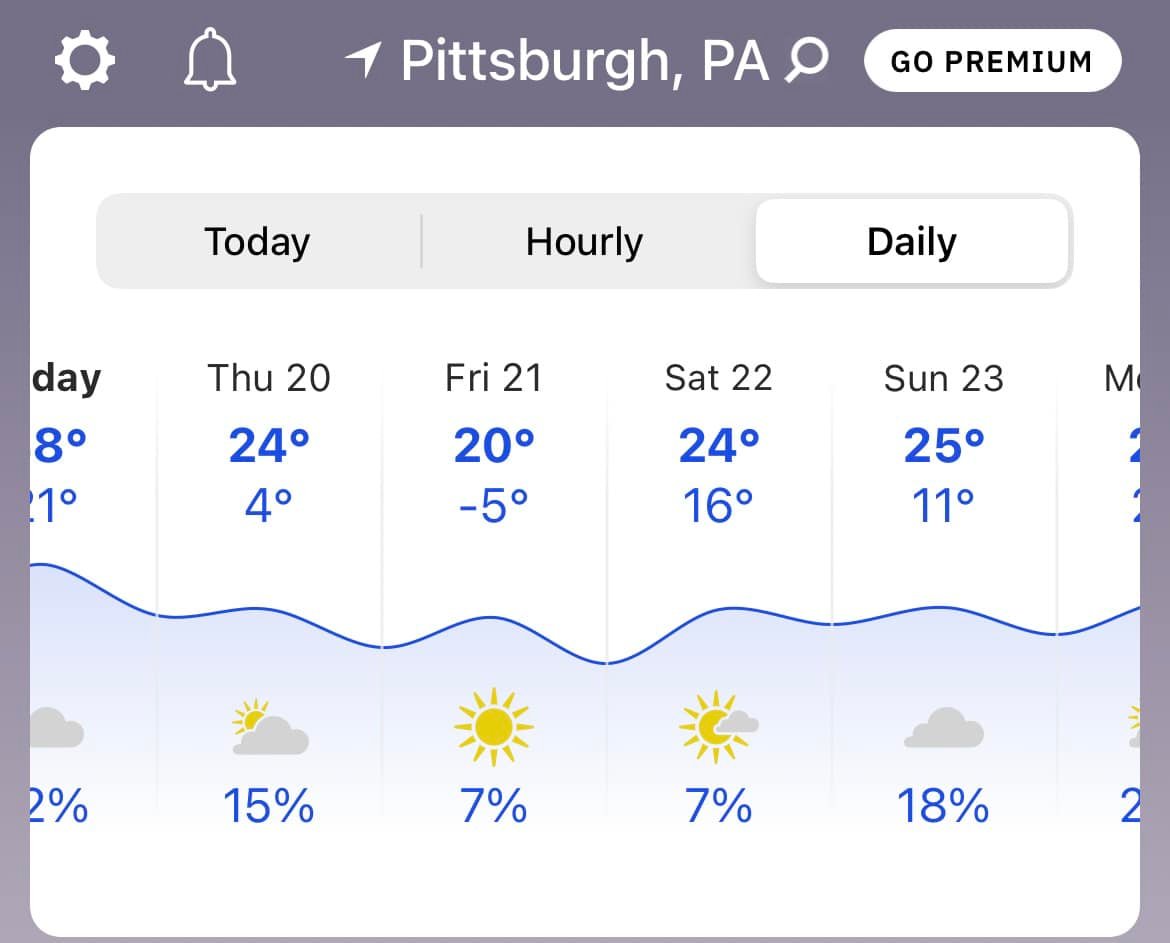Tap the Pittsburgh, PA location title

585,60
